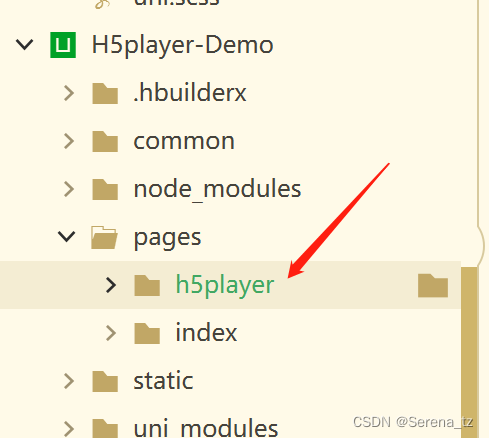Select the .hbuilderx label
The height and width of the screenshot is (438, 489).
[190, 92]
